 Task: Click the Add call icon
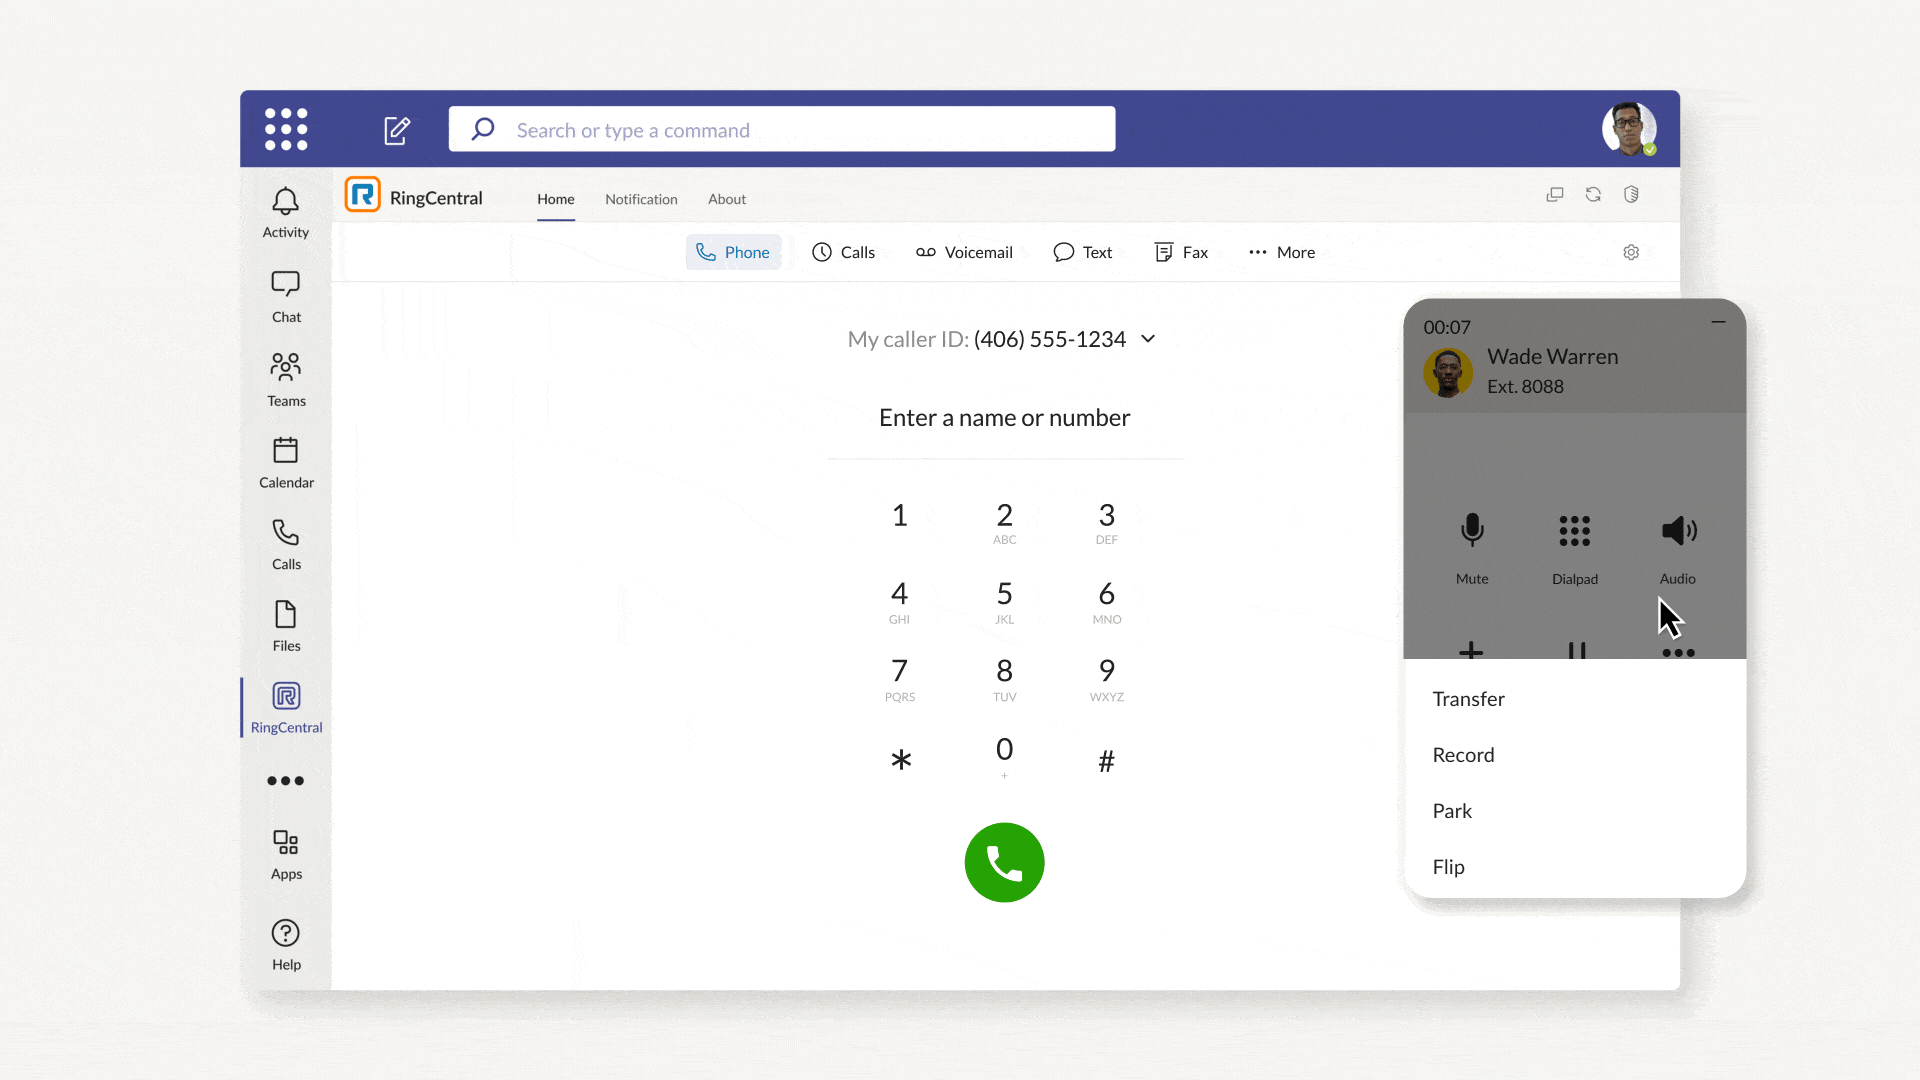pyautogui.click(x=1472, y=651)
